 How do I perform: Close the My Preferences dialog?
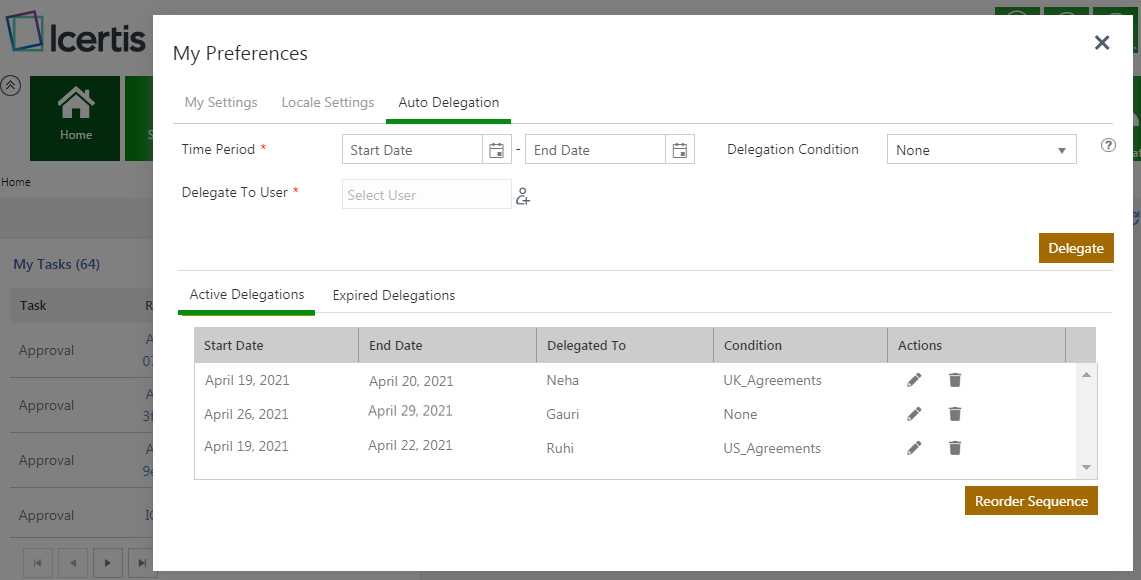click(x=1102, y=42)
